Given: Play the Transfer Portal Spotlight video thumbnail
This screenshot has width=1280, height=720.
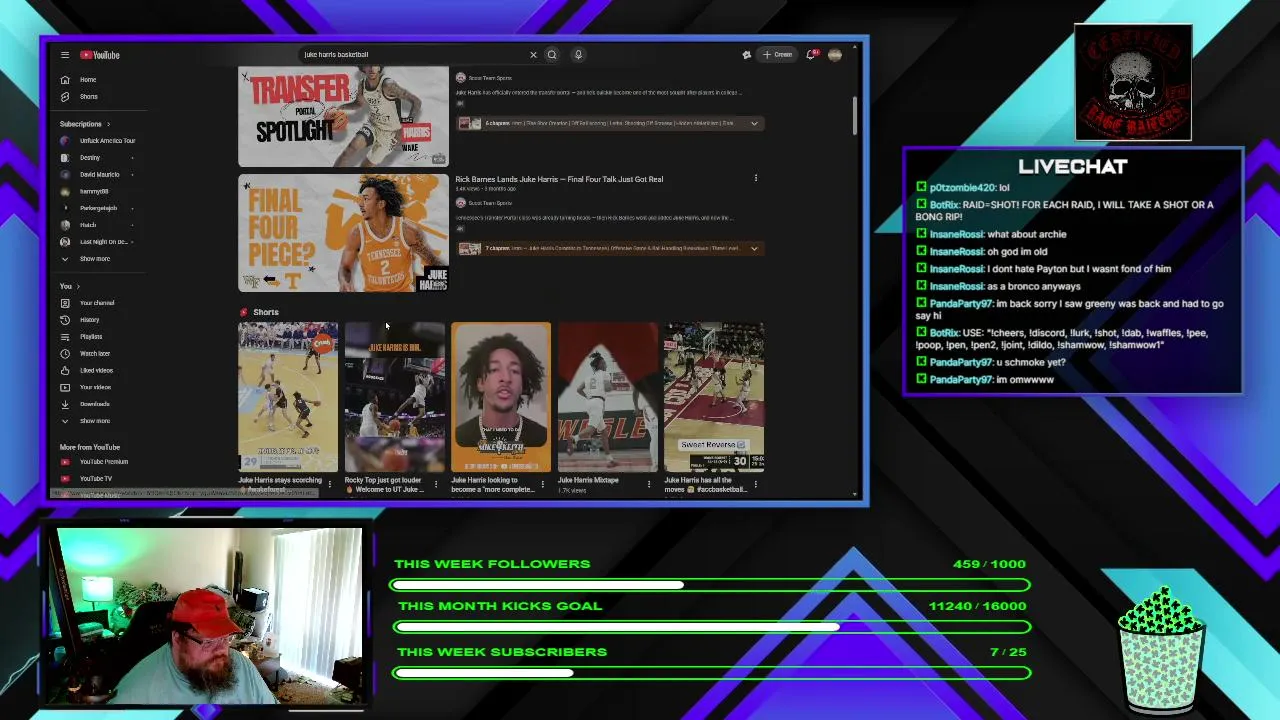Looking at the screenshot, I should click(343, 116).
